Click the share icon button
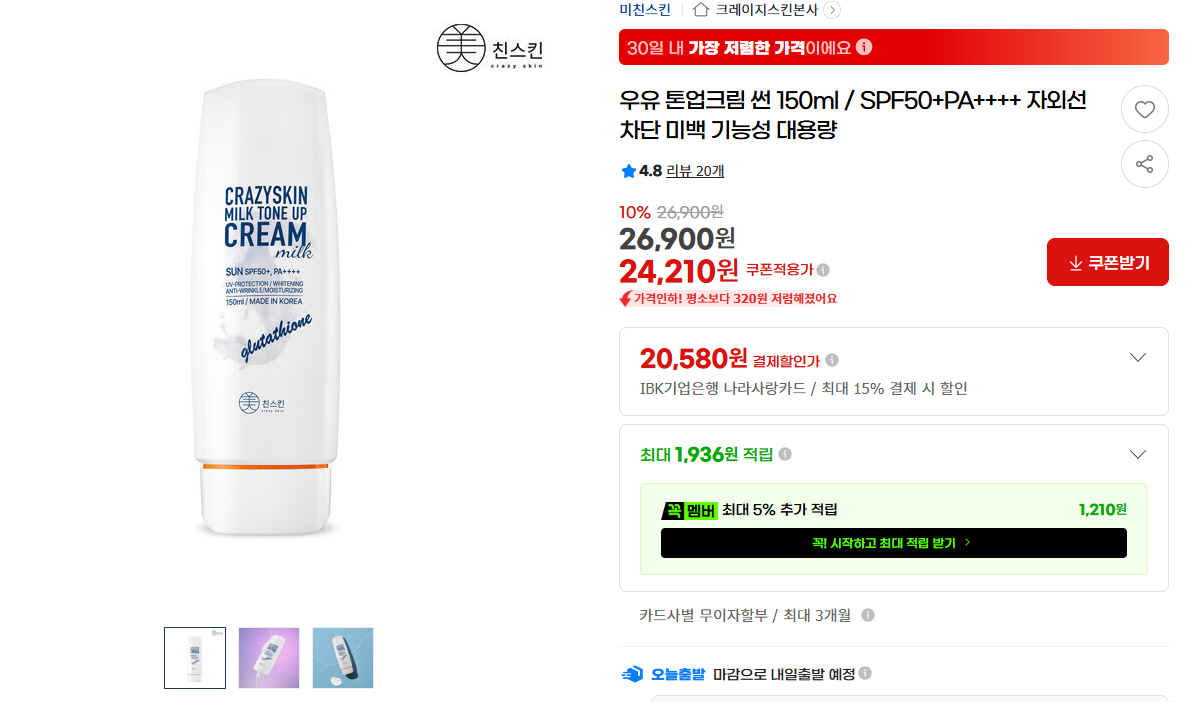 click(x=1144, y=164)
